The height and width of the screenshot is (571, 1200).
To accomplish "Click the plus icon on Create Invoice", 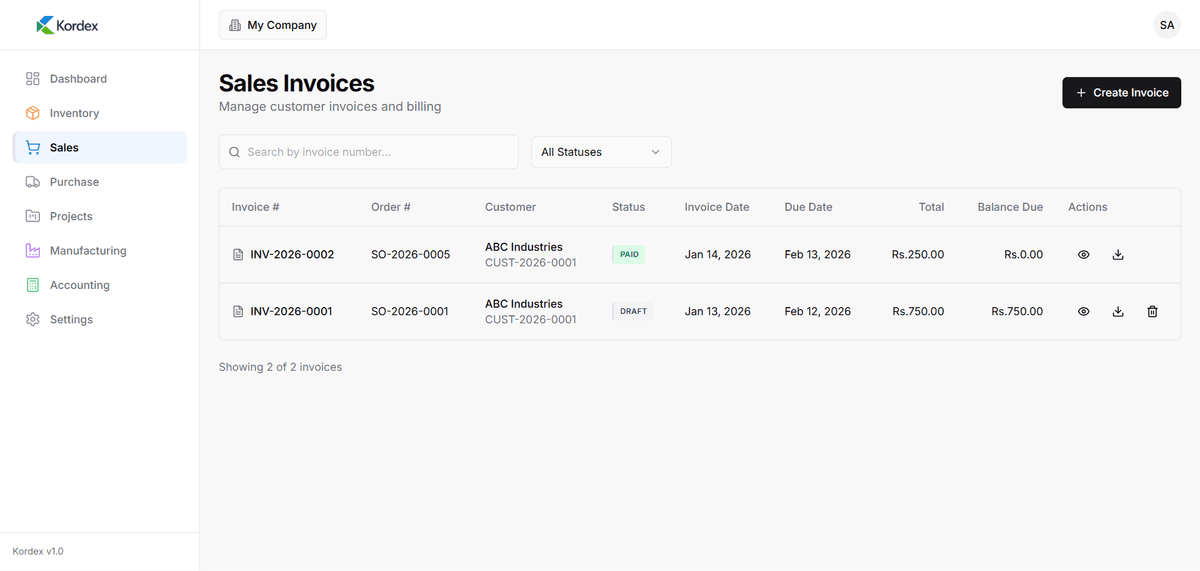I will pos(1081,93).
